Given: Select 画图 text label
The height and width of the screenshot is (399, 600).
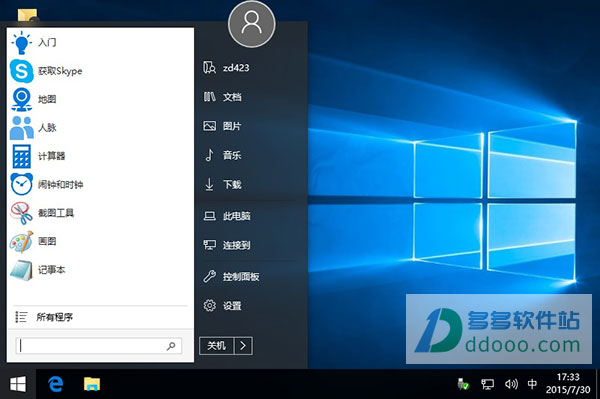Looking at the screenshot, I should coord(47,241).
